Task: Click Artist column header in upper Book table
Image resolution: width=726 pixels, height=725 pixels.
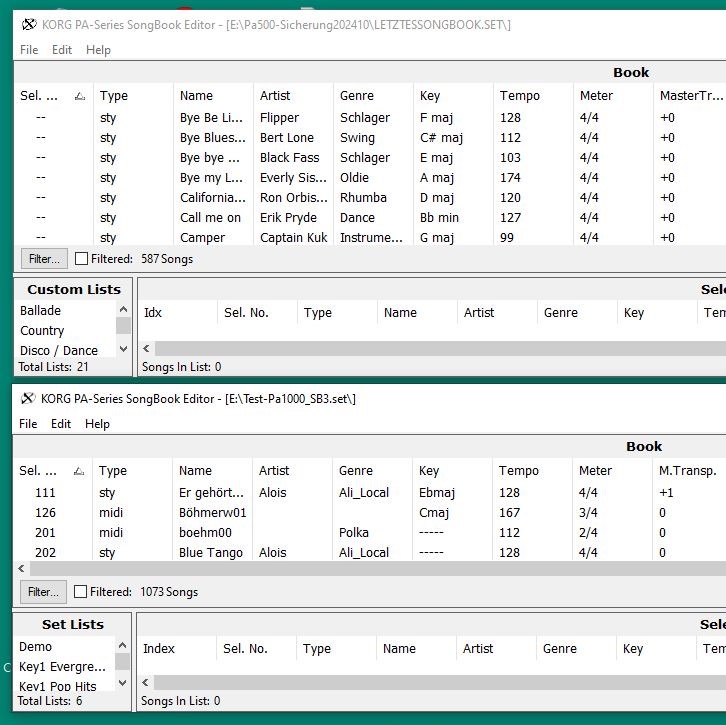Action: click(x=294, y=96)
